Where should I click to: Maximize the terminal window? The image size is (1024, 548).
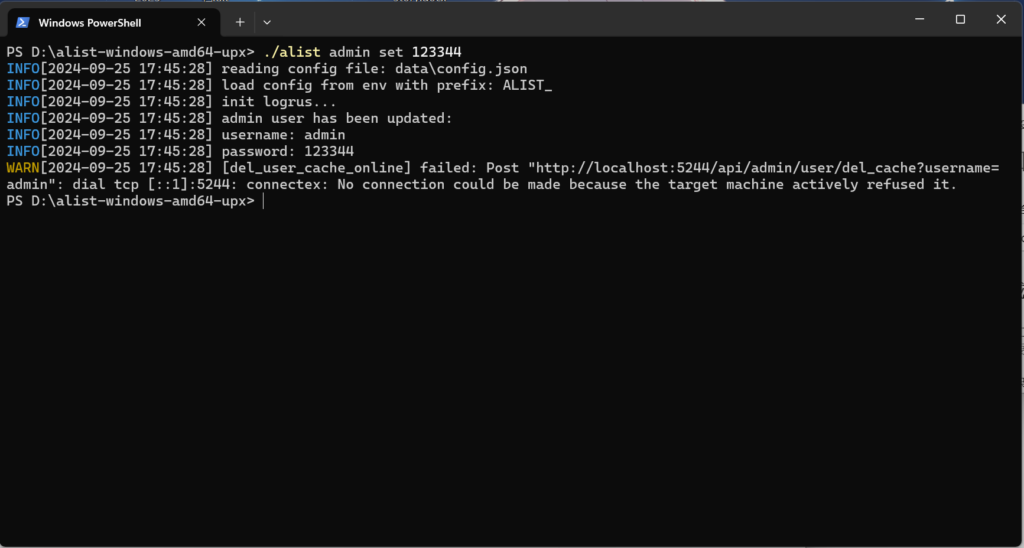pos(960,20)
